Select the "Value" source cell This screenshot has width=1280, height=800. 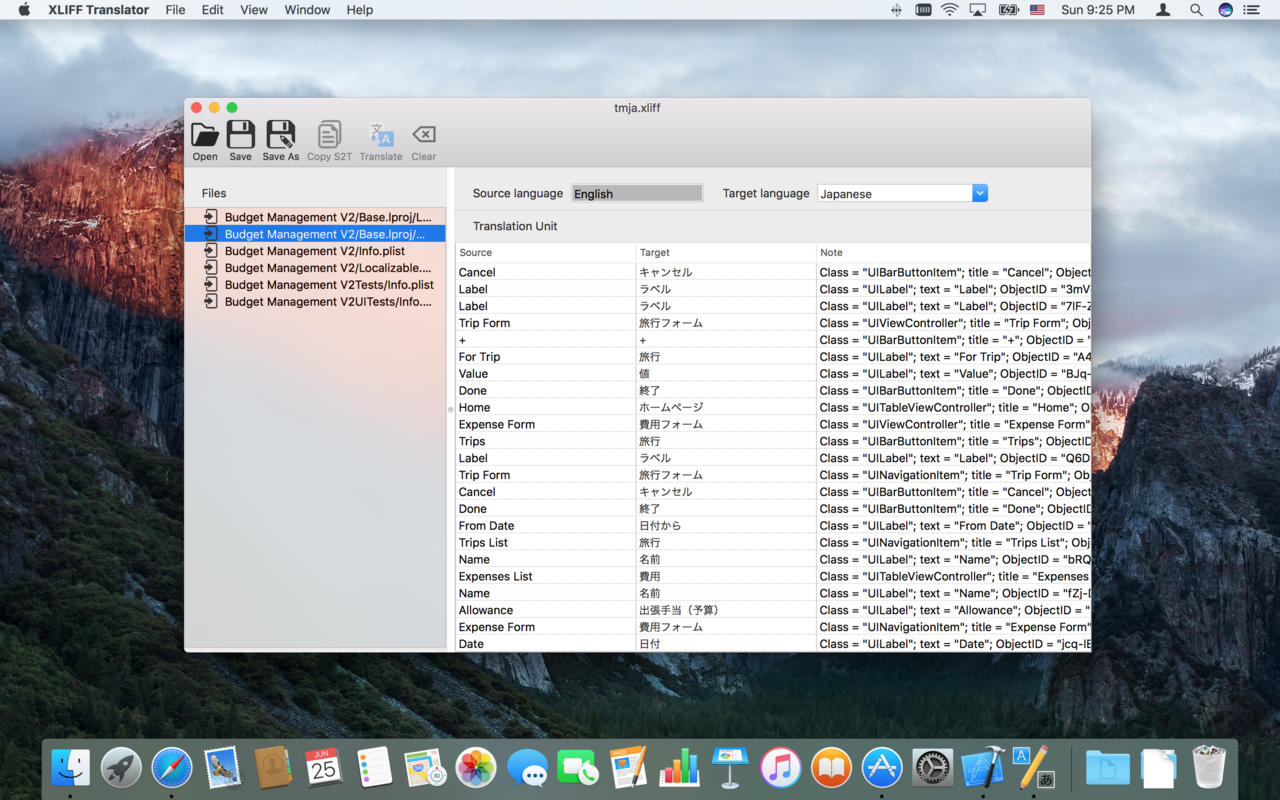click(545, 374)
